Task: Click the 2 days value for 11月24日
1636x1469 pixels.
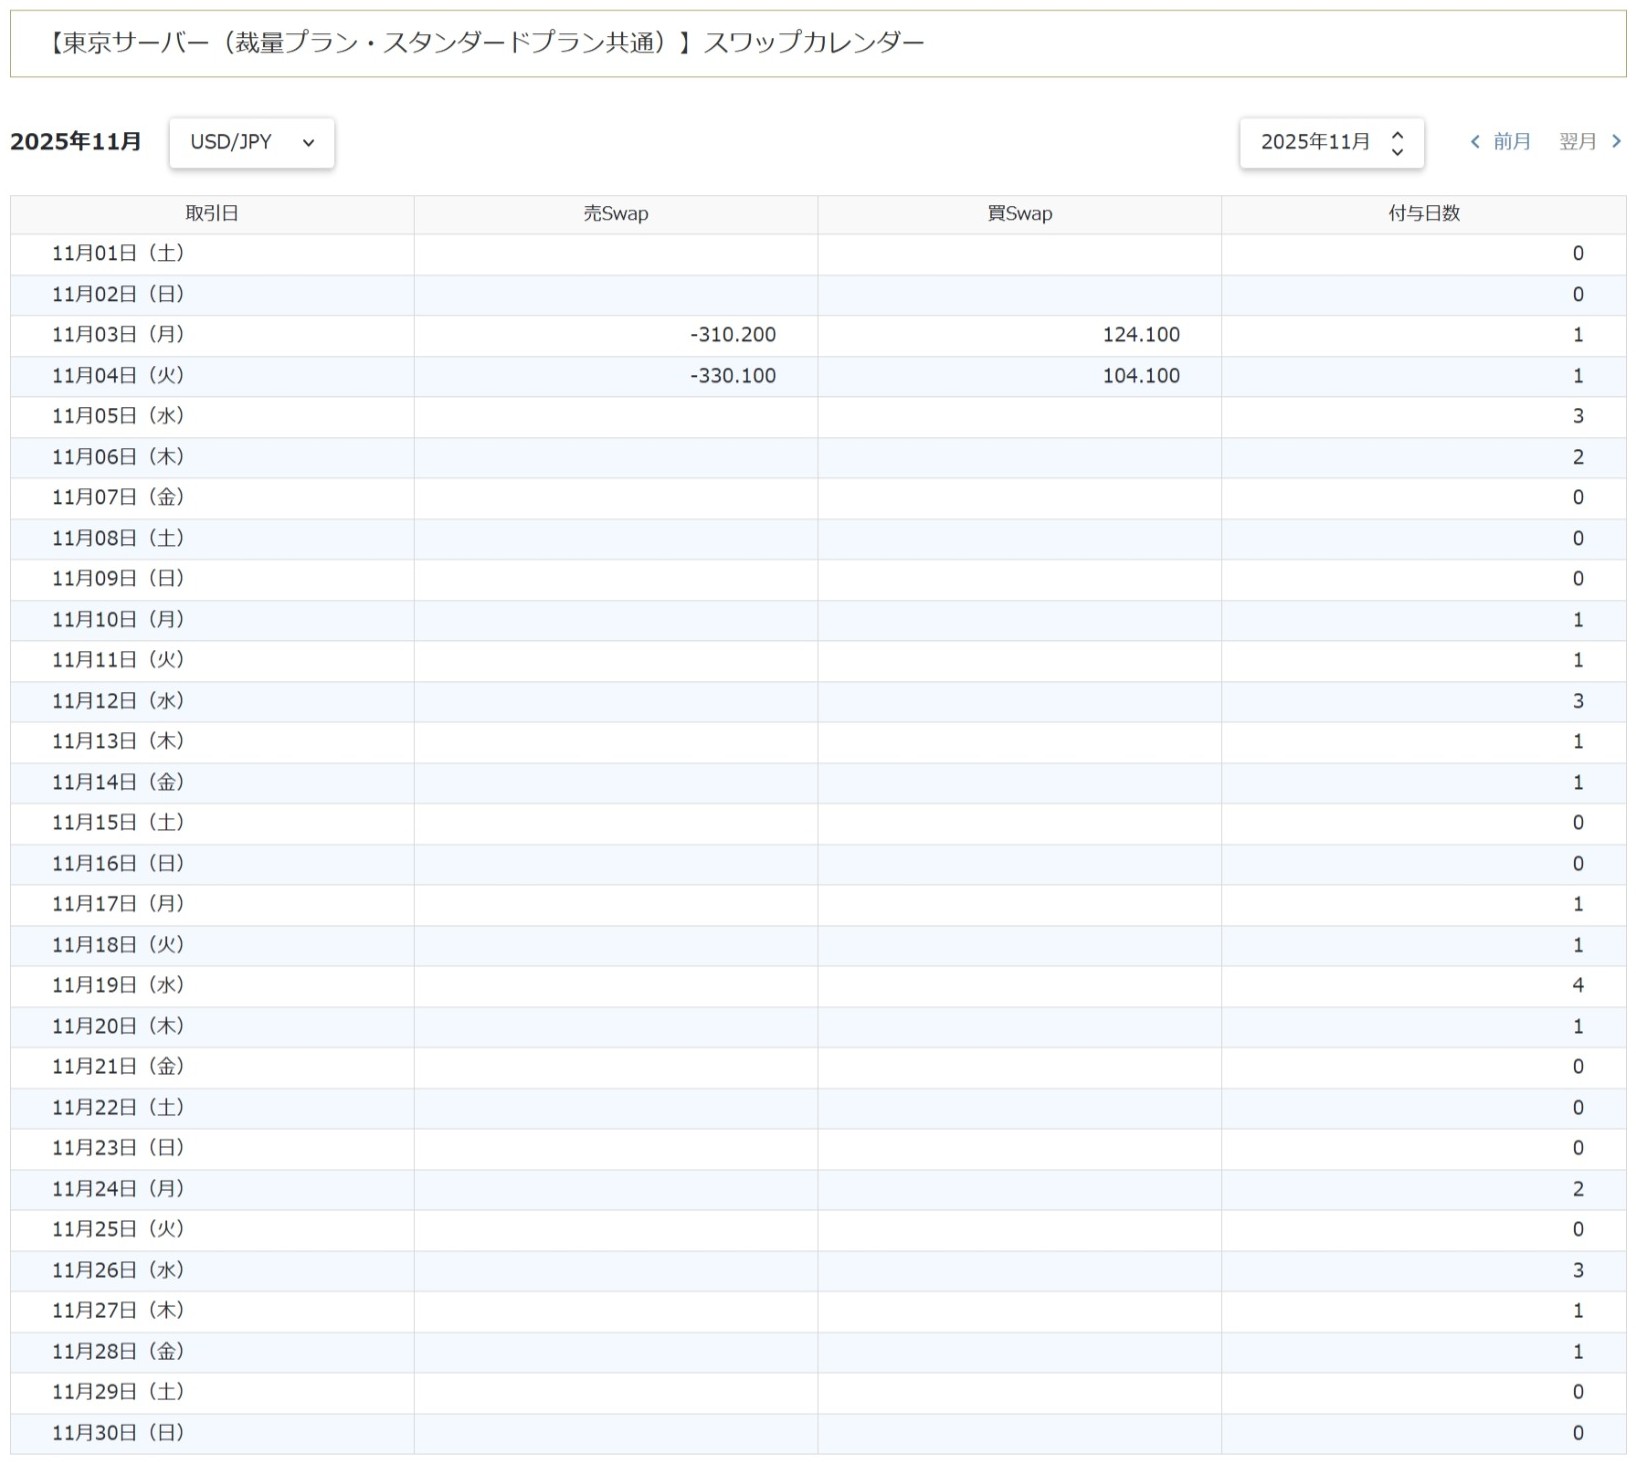Action: coord(1578,1189)
